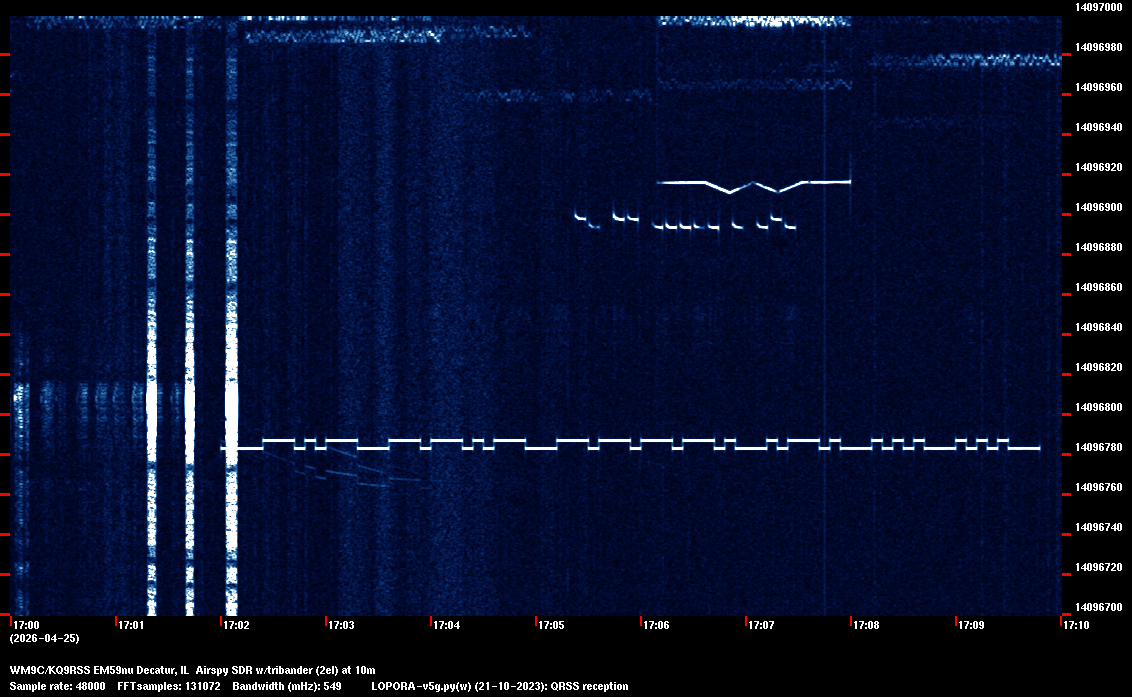Click the 14096800 frequency label
This screenshot has width=1132, height=697.
click(1098, 407)
